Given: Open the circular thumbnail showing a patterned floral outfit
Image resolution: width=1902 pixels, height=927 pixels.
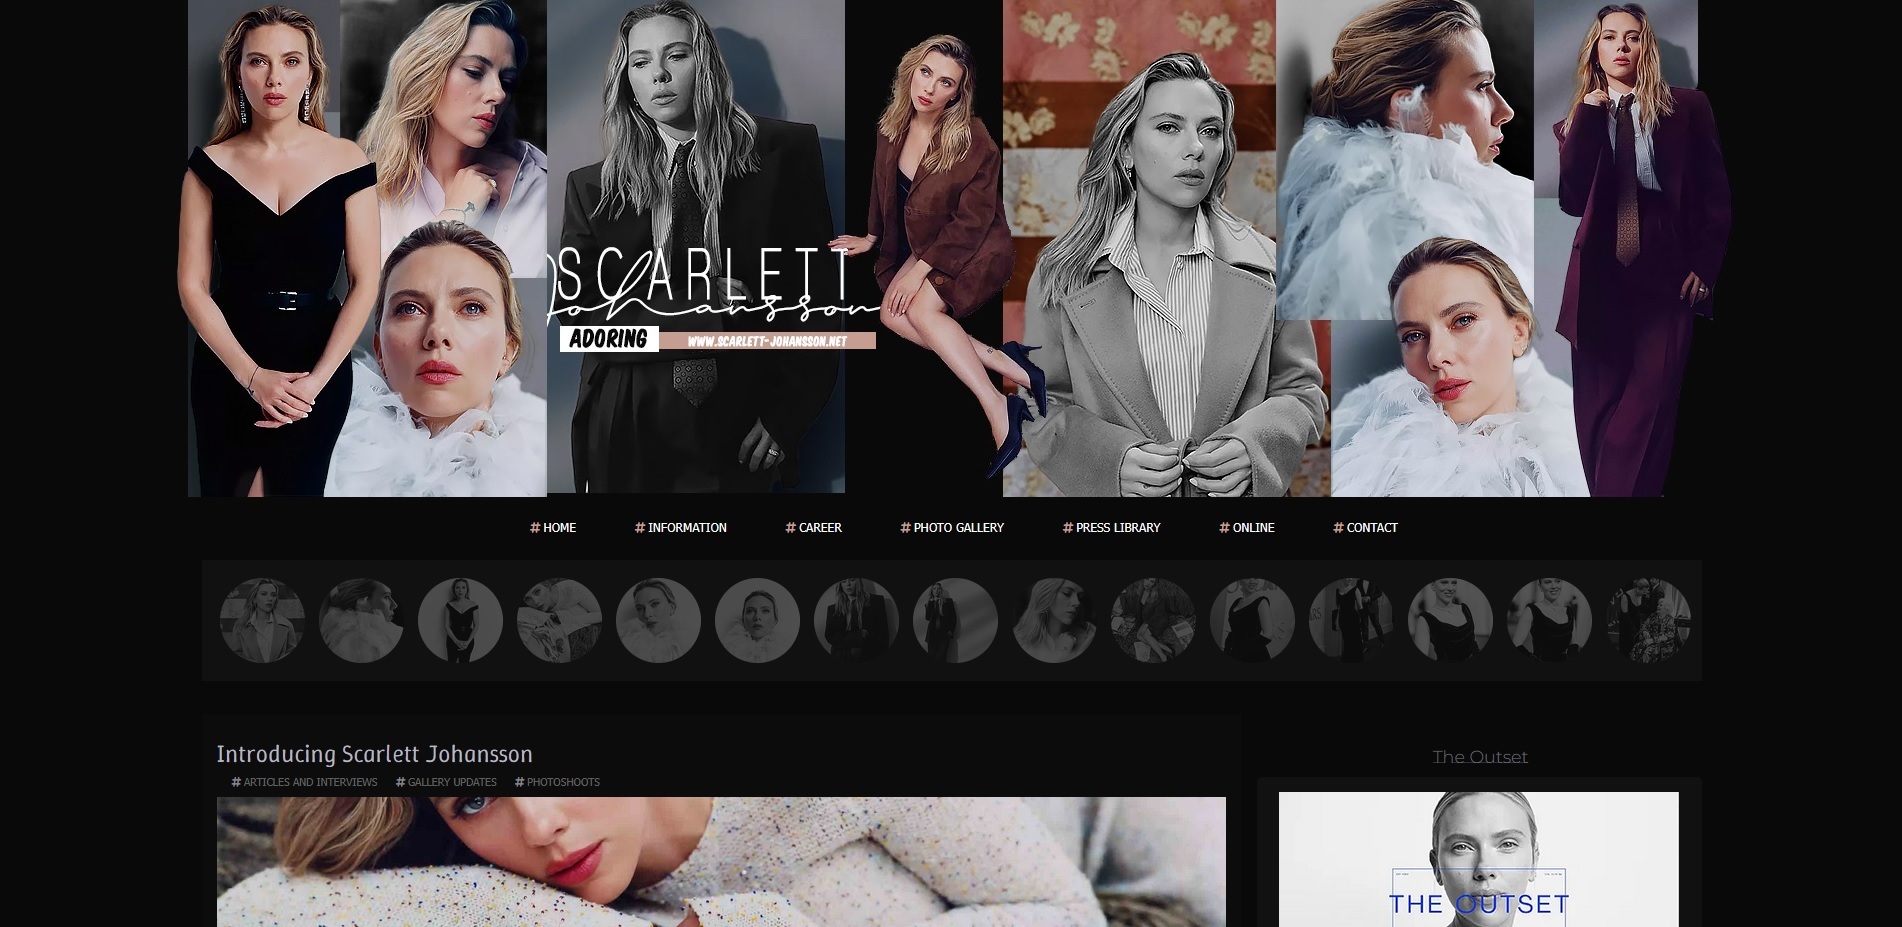Looking at the screenshot, I should click(x=1153, y=621).
